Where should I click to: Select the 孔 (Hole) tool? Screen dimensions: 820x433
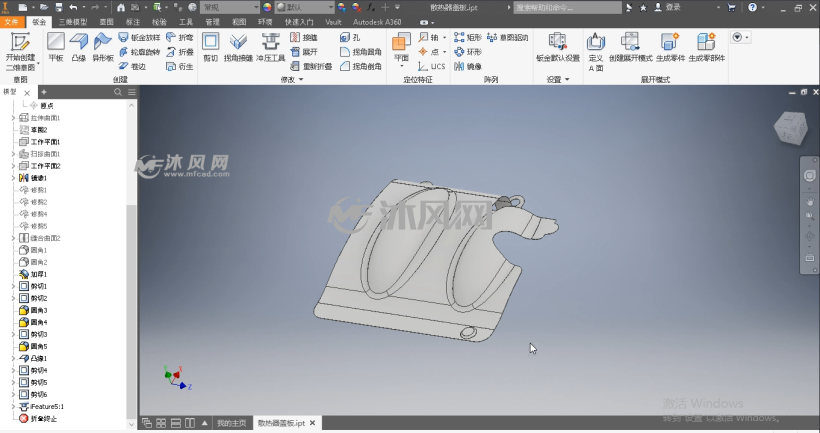click(x=350, y=37)
